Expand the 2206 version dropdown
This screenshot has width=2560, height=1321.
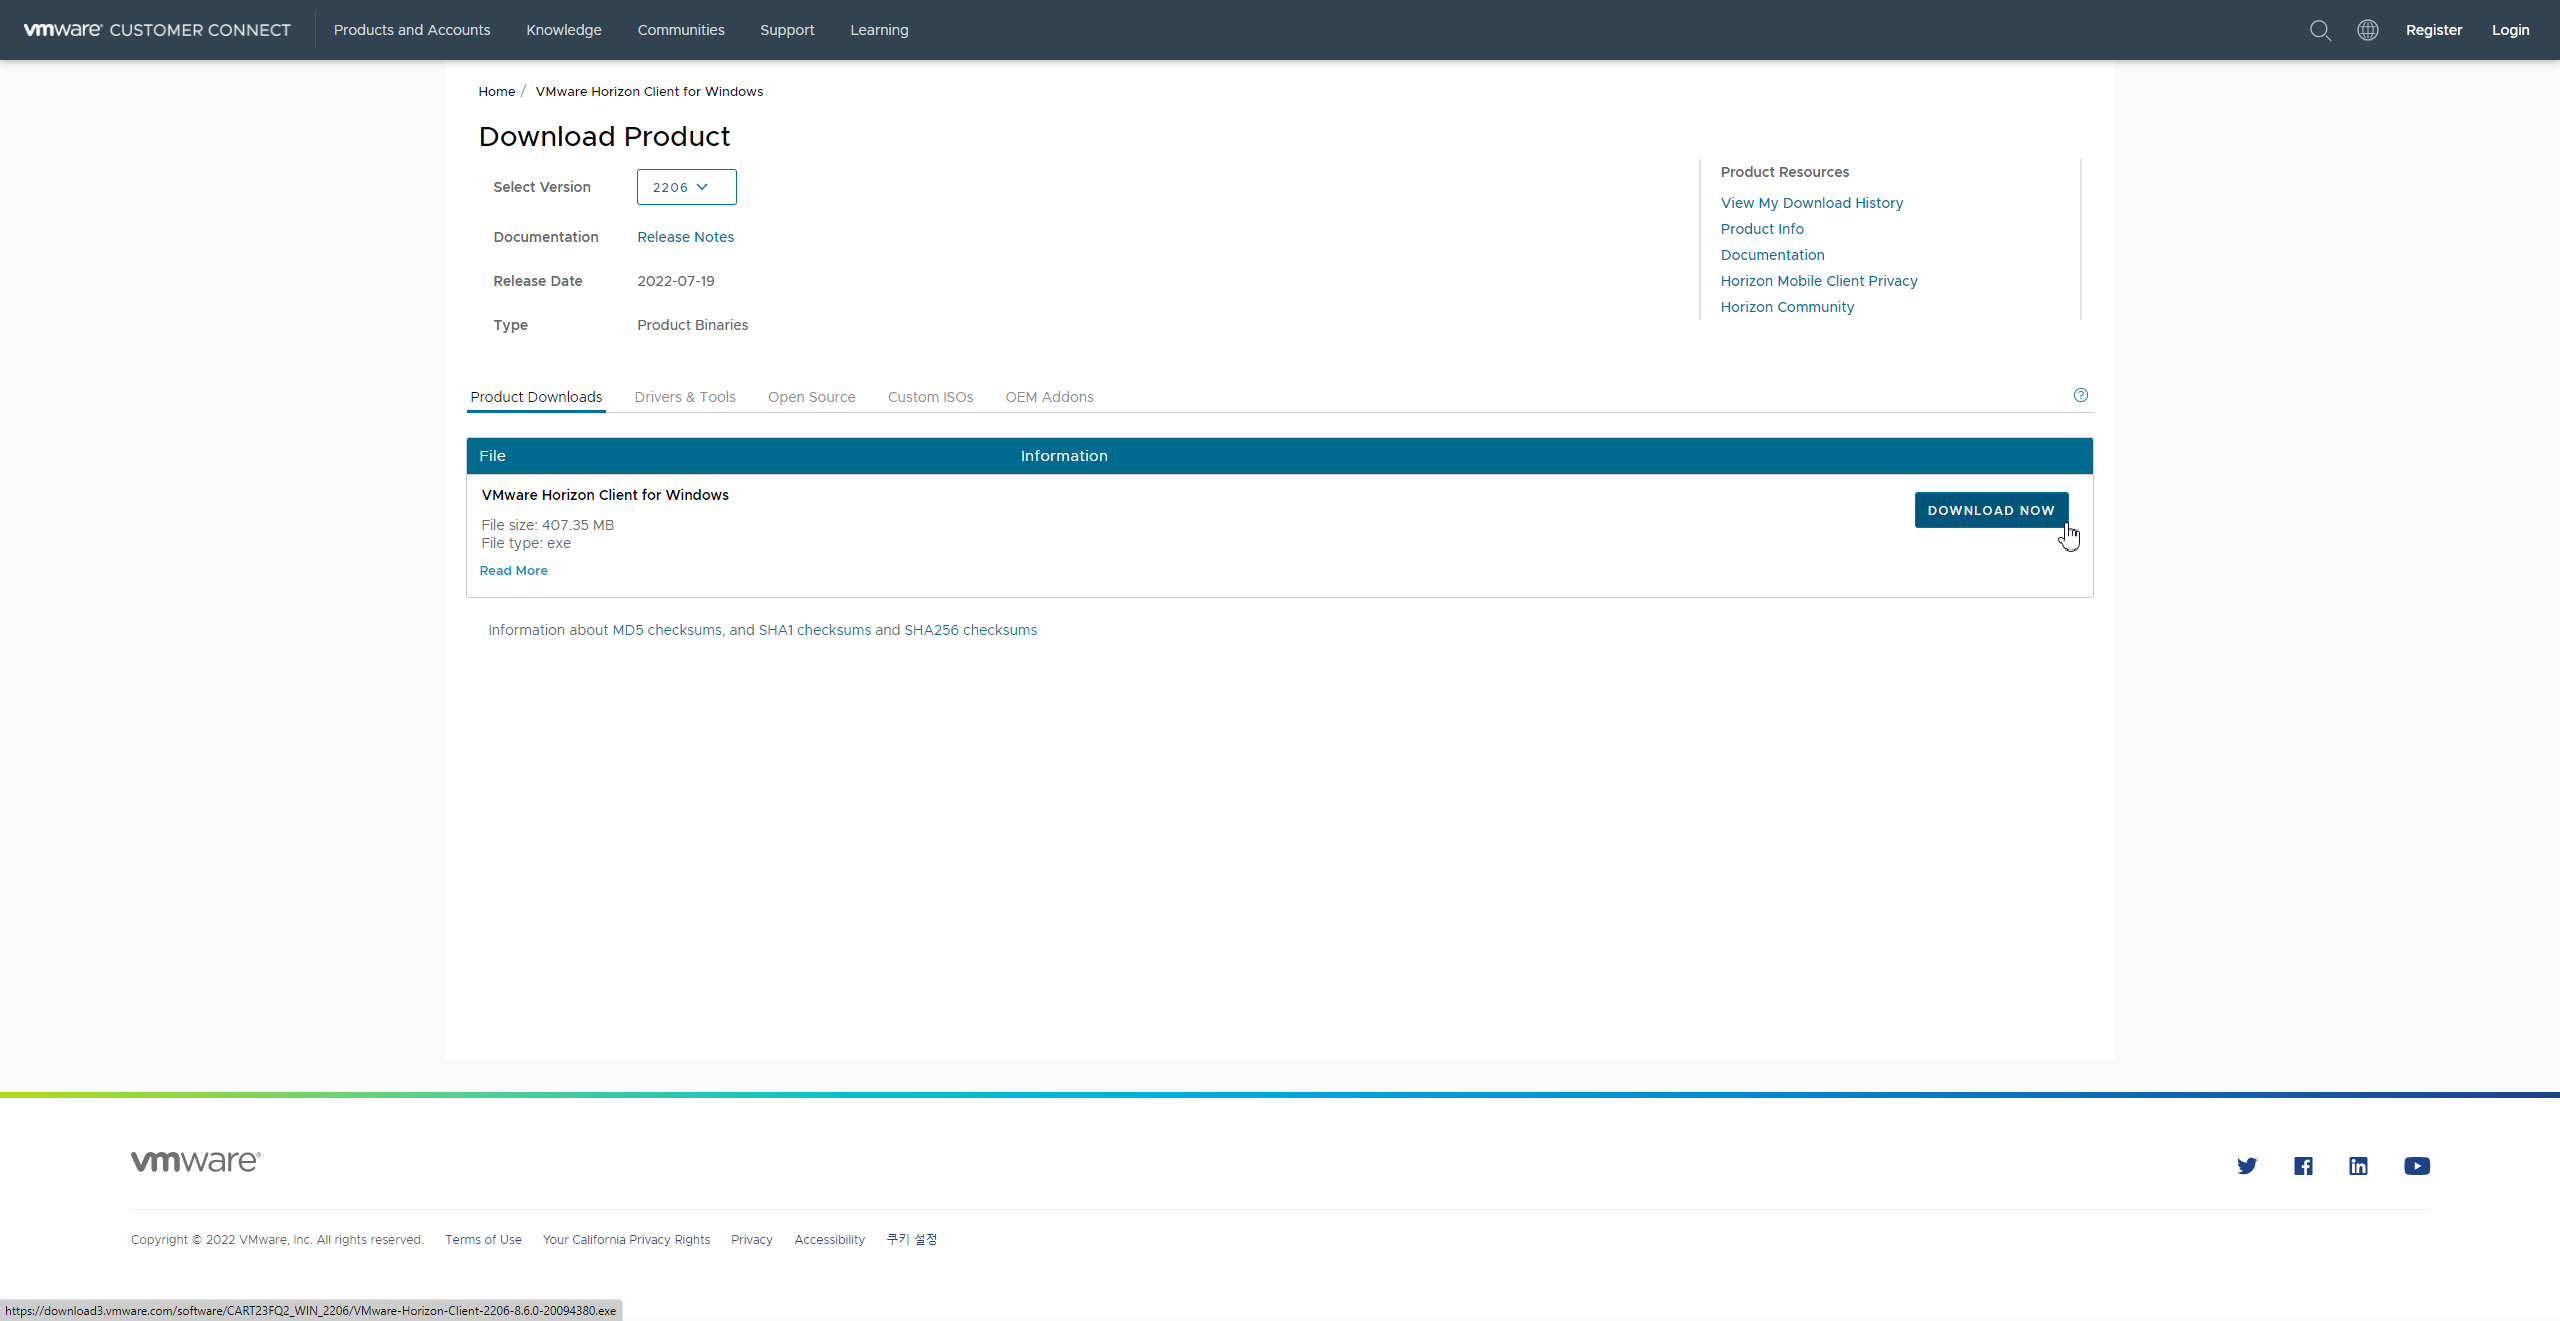click(x=686, y=187)
